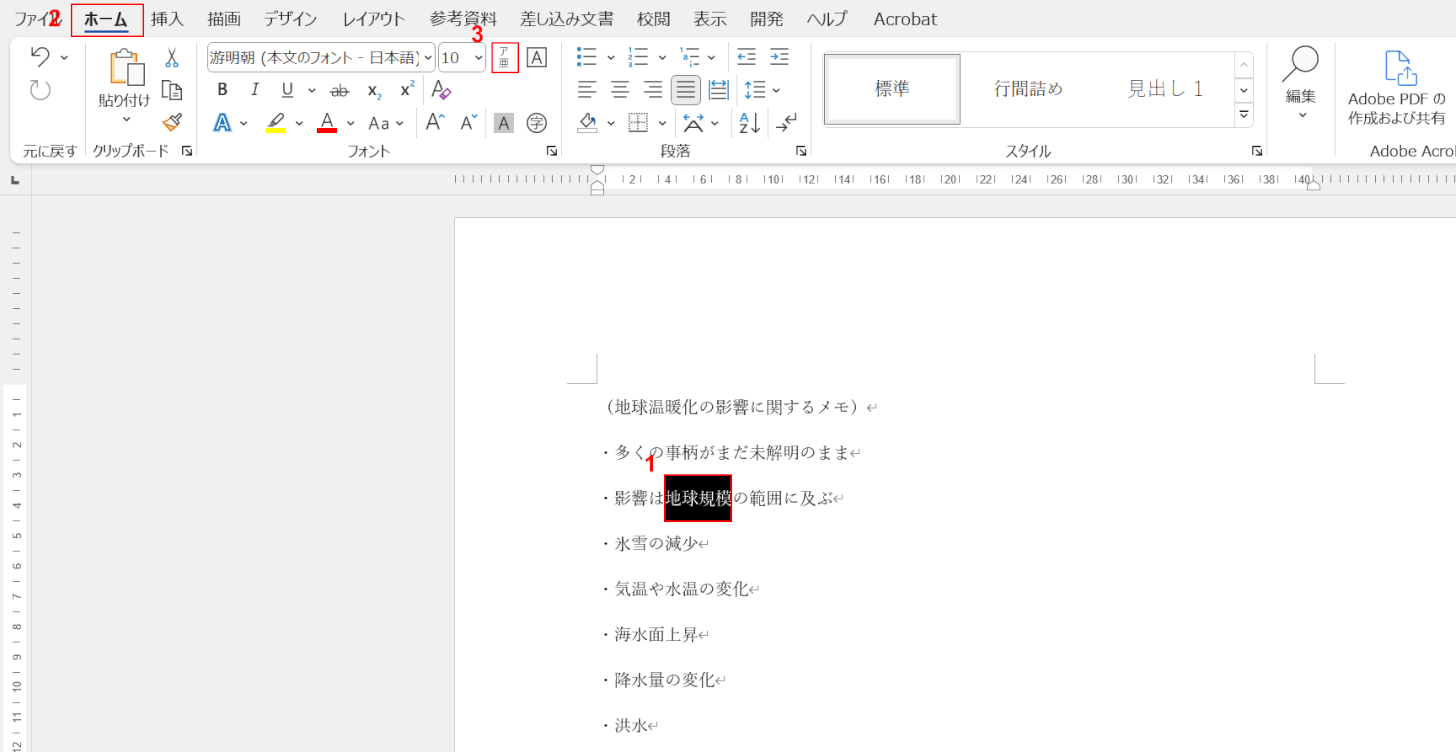Switch to the レイアウト tab
Screen dimensions: 1456x752
(x=373, y=19)
